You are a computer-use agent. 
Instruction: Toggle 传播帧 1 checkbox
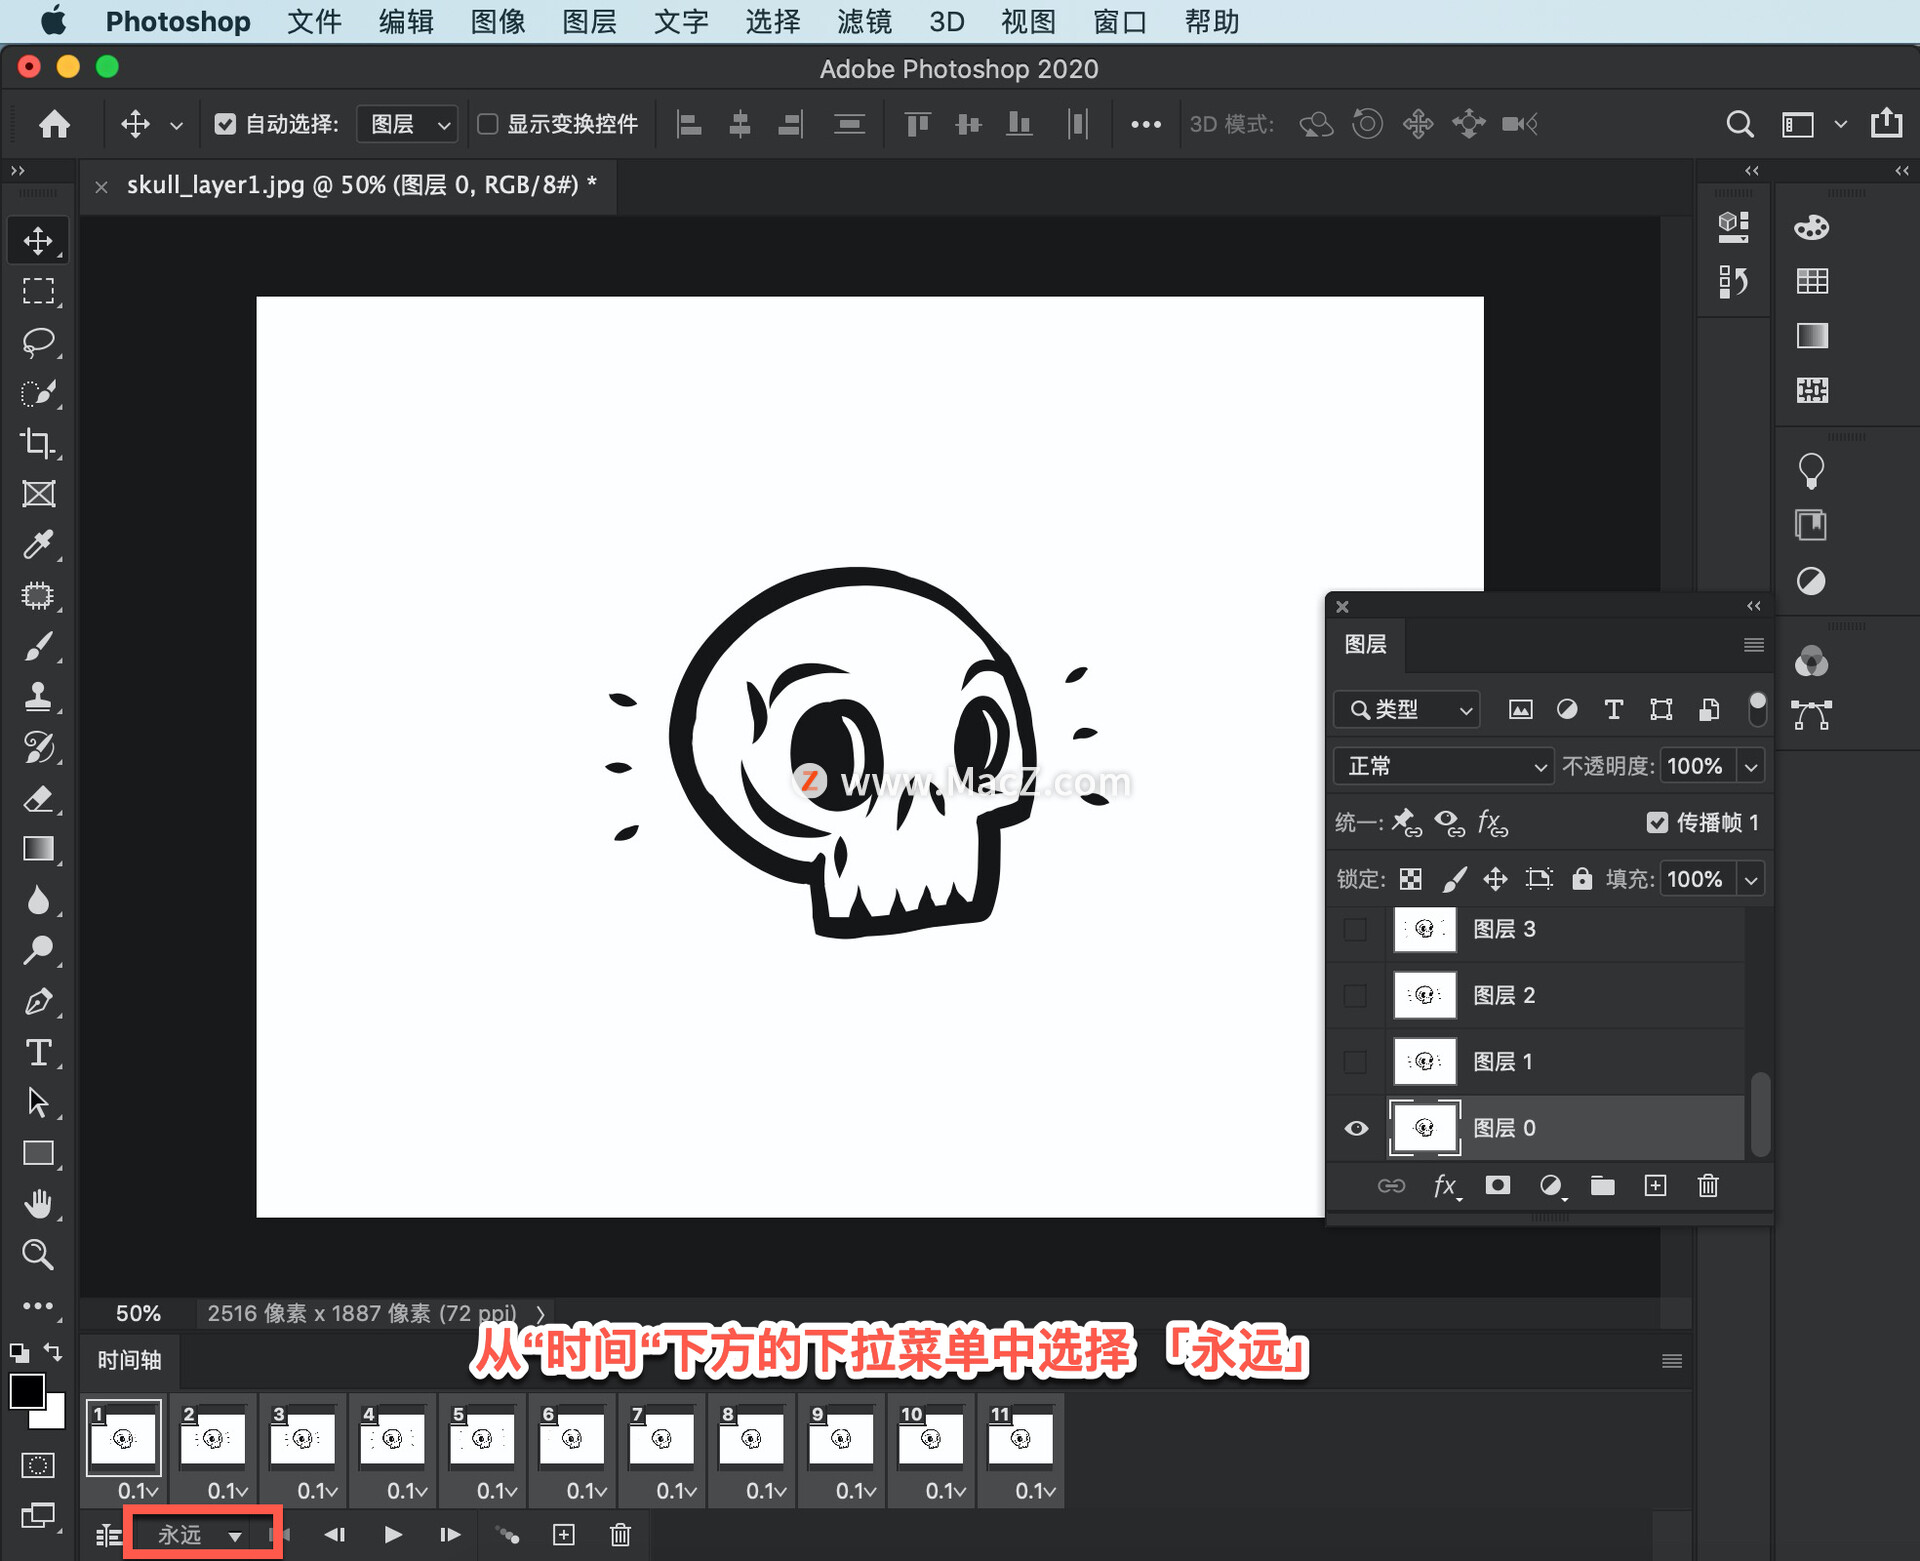[x=1657, y=822]
